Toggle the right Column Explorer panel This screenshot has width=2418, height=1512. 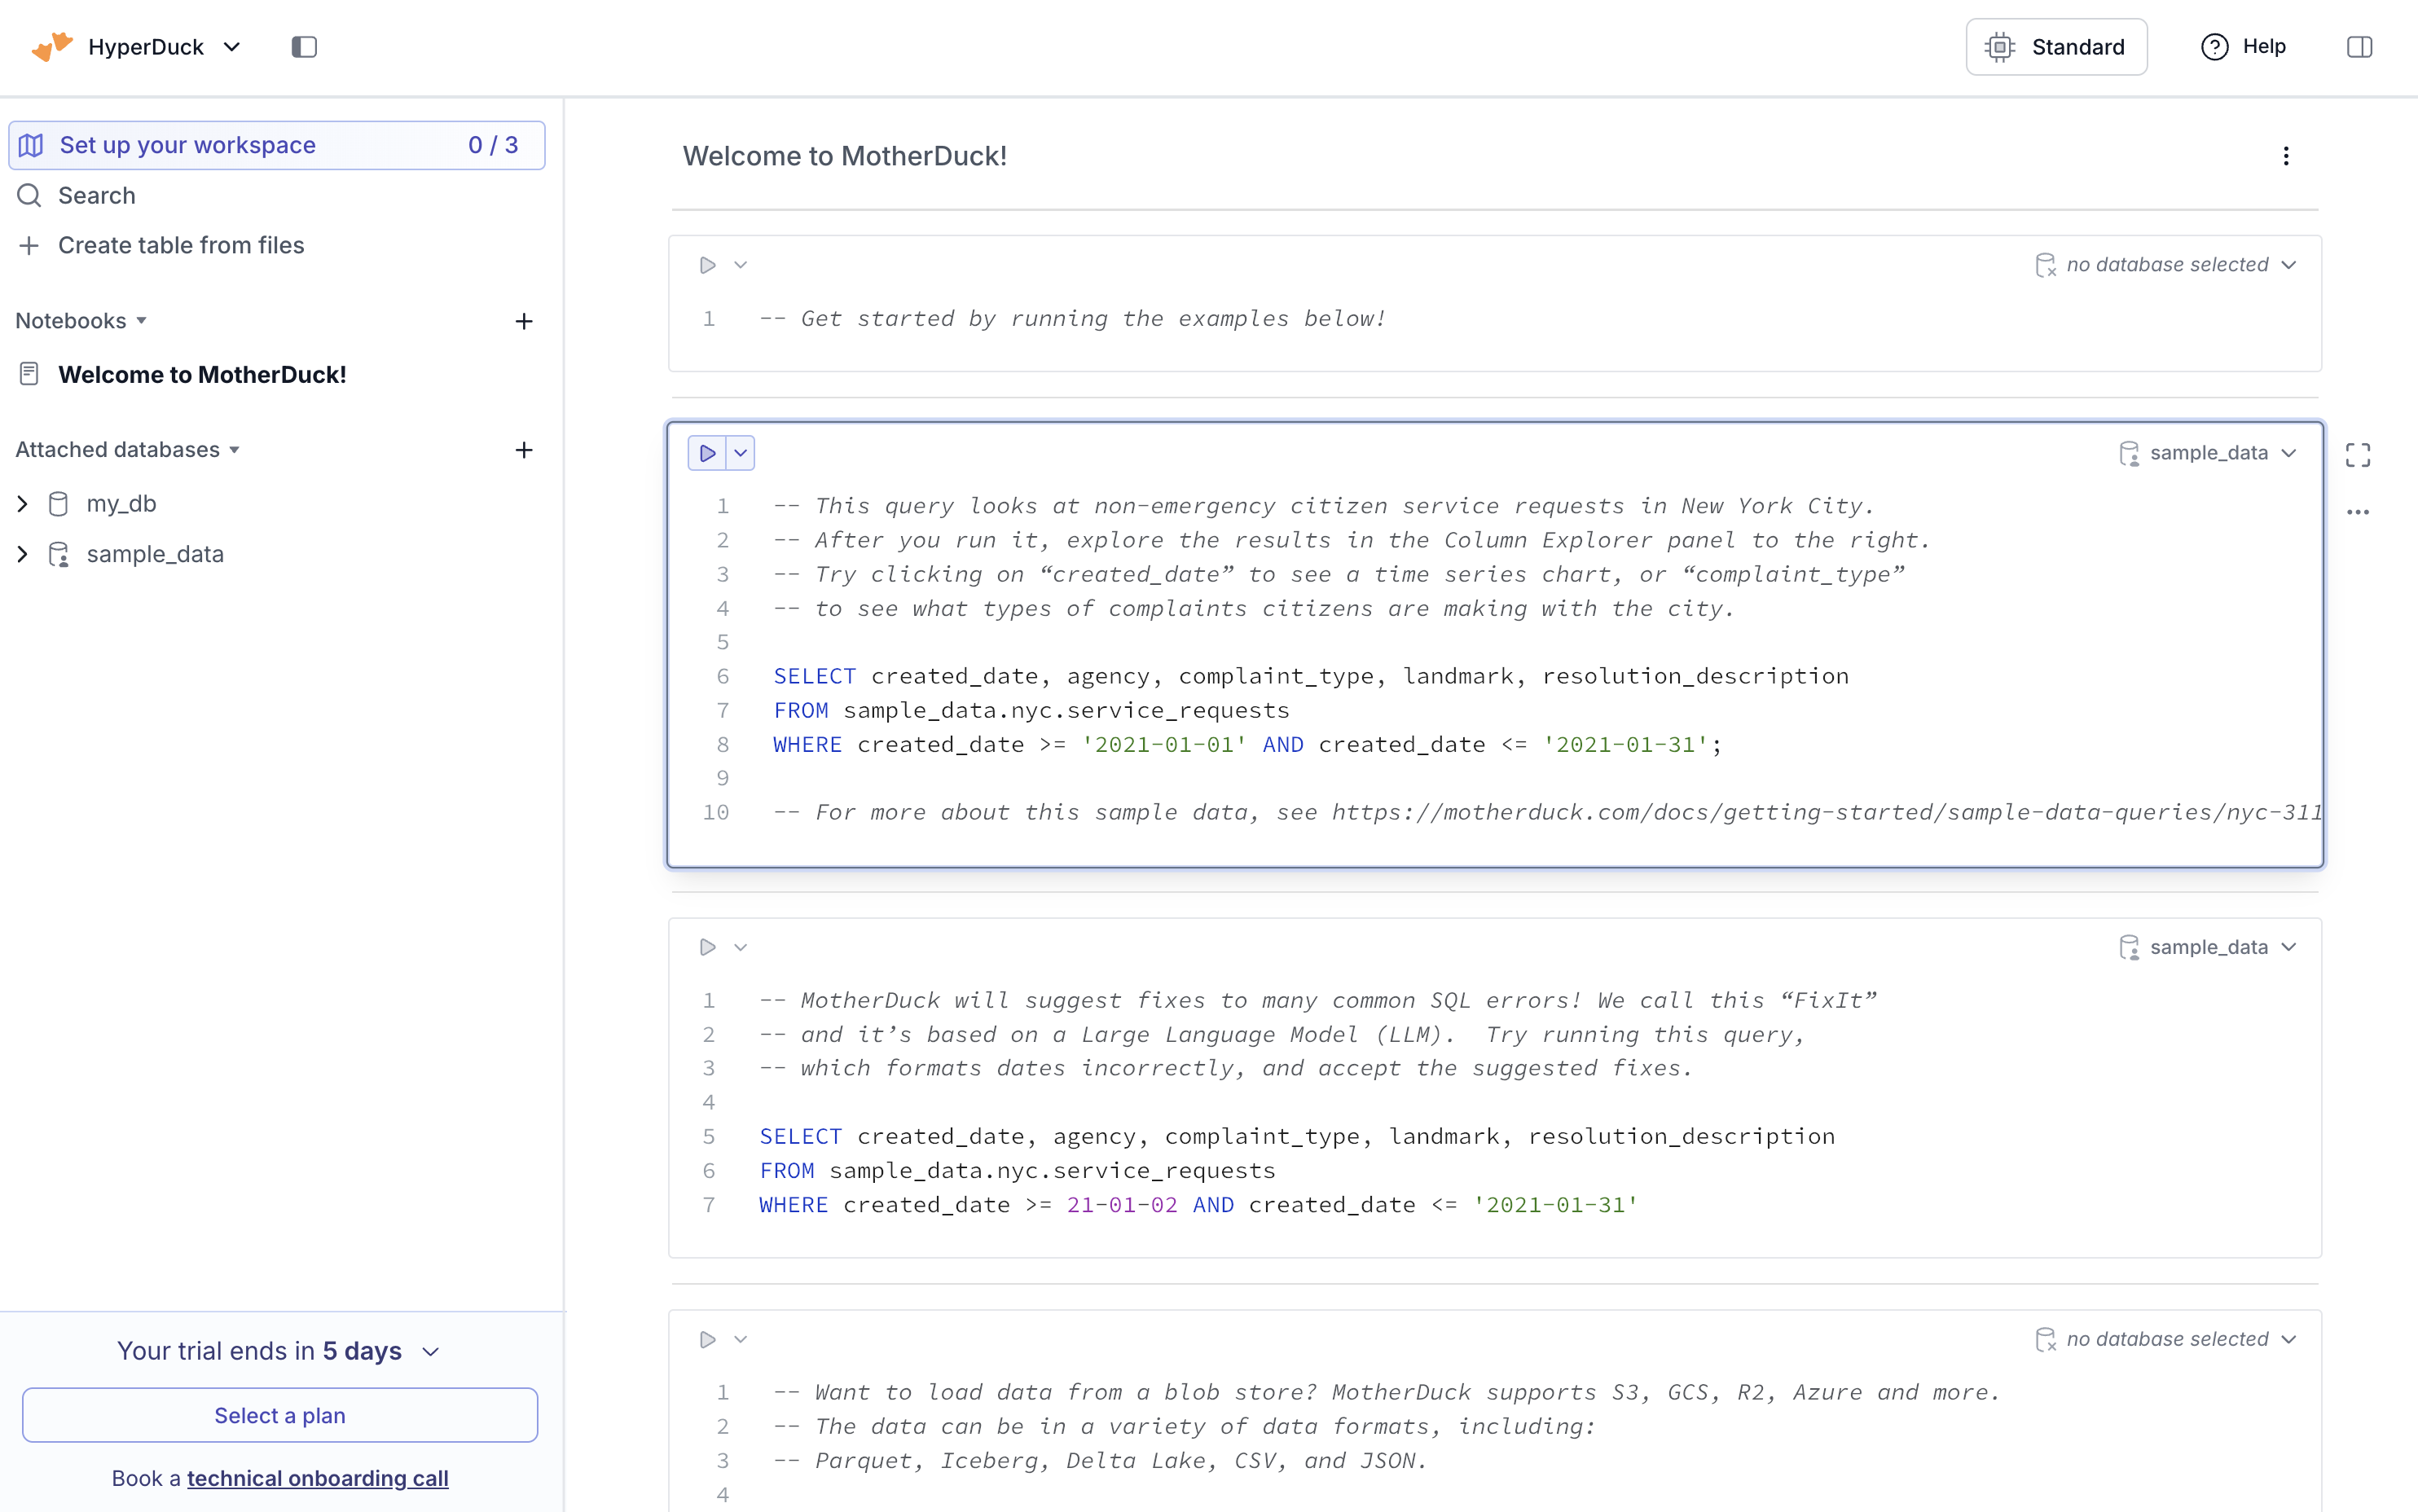pos(2358,47)
